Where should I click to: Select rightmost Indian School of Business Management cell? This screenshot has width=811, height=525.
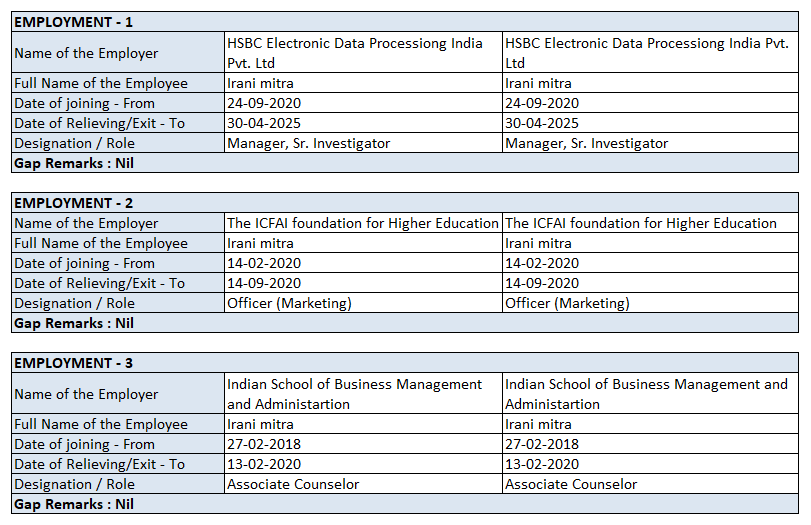pos(646,394)
